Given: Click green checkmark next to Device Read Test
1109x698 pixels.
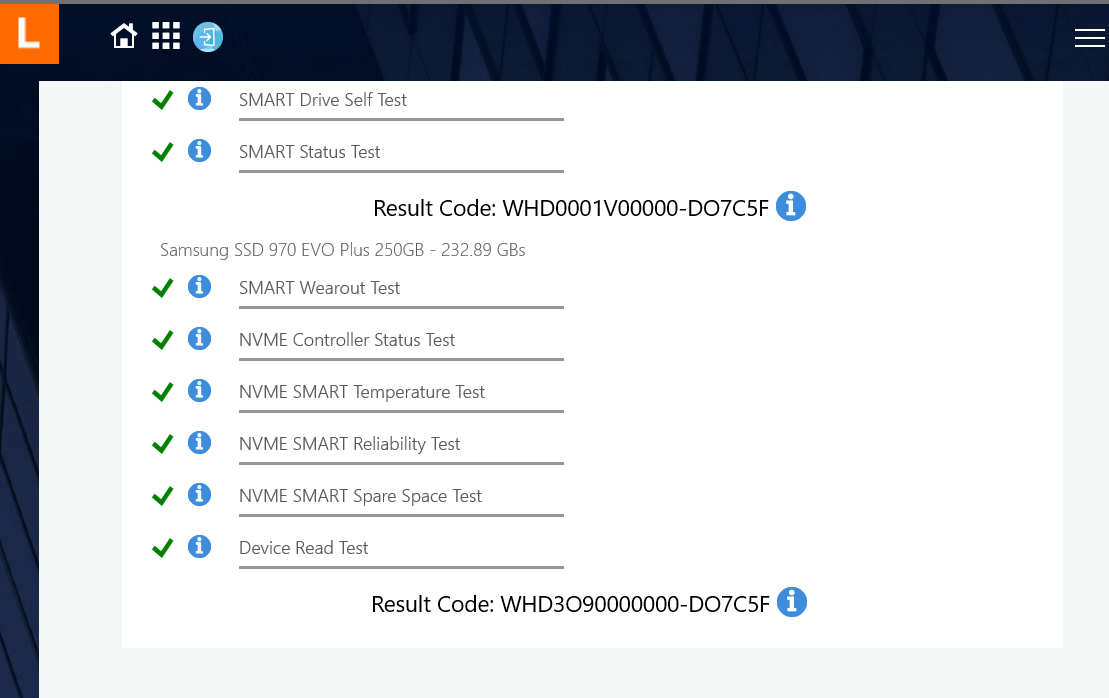Looking at the screenshot, I should 162,547.
